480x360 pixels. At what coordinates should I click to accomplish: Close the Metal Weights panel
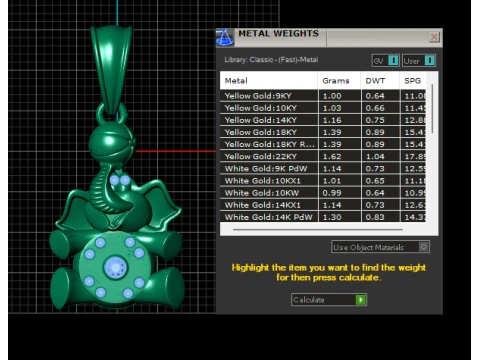(434, 37)
